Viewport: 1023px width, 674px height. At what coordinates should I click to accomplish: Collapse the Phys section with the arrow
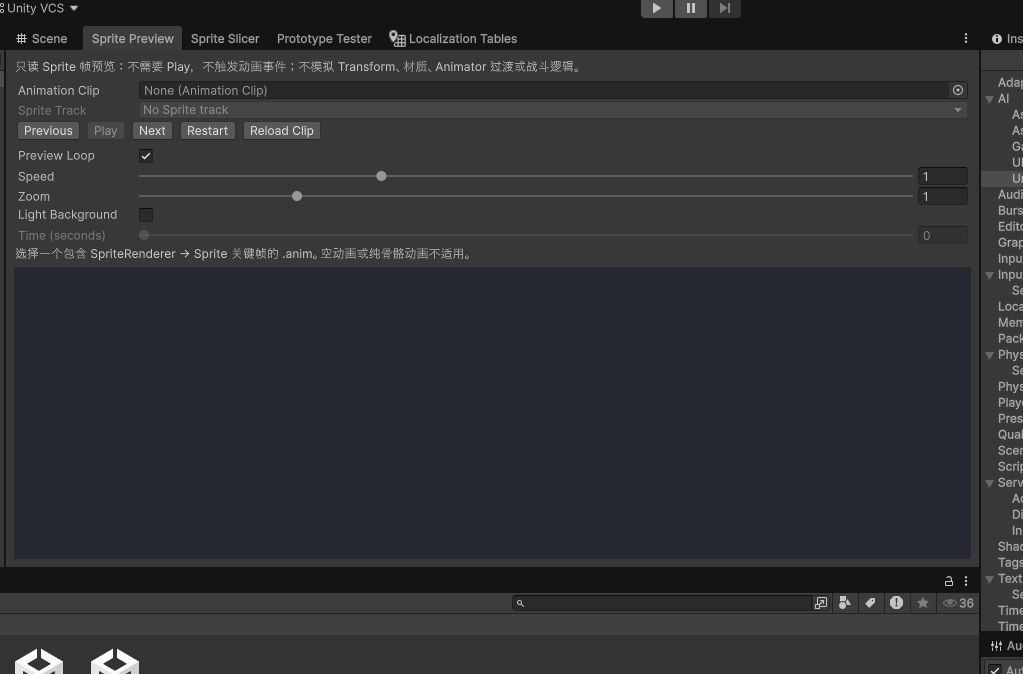pyautogui.click(x=990, y=355)
